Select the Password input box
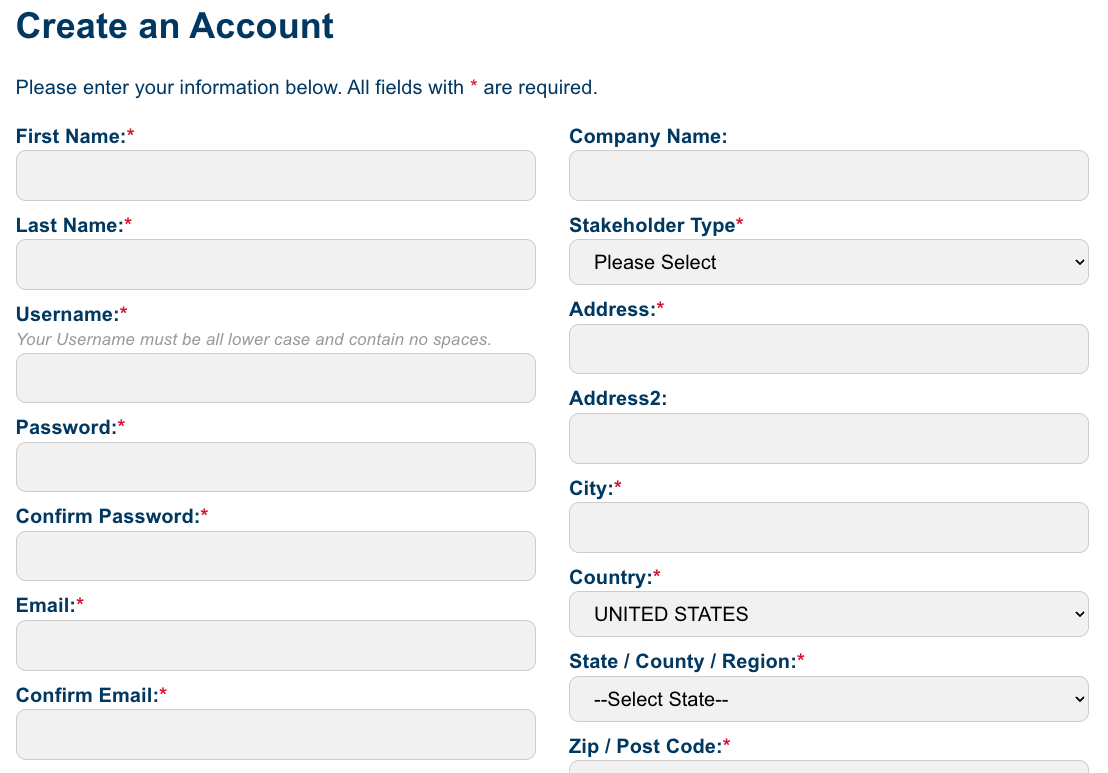Screen dimensions: 1108x773 coord(275,467)
